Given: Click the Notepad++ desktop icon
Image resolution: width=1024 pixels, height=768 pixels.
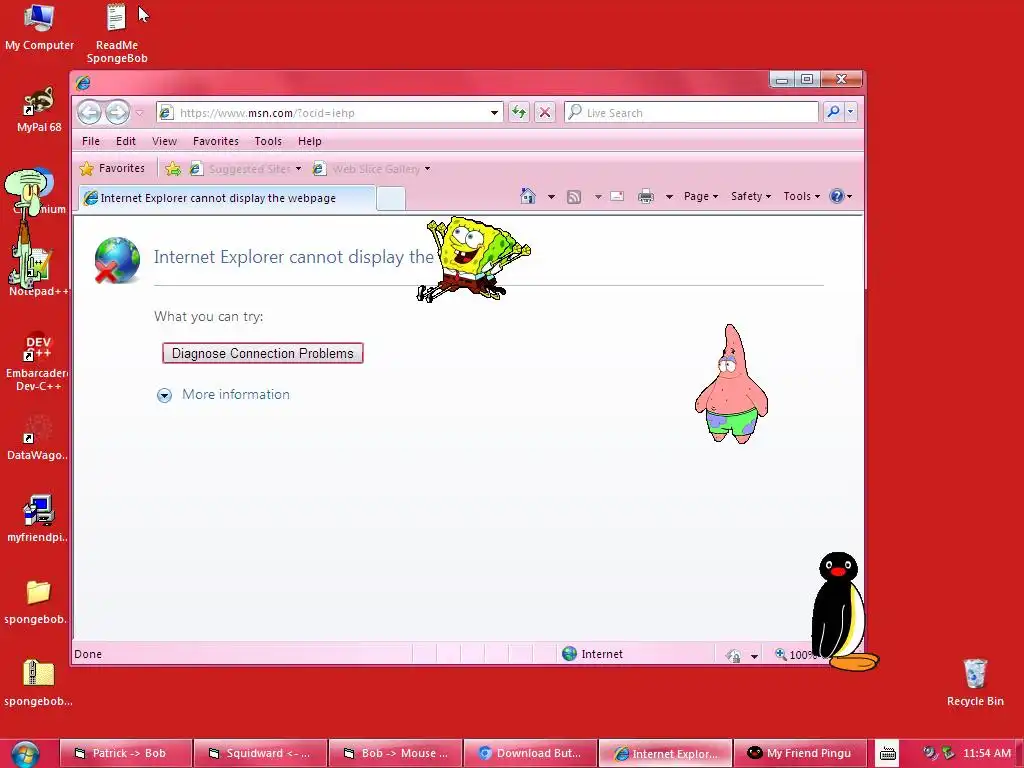Looking at the screenshot, I should pyautogui.click(x=38, y=271).
